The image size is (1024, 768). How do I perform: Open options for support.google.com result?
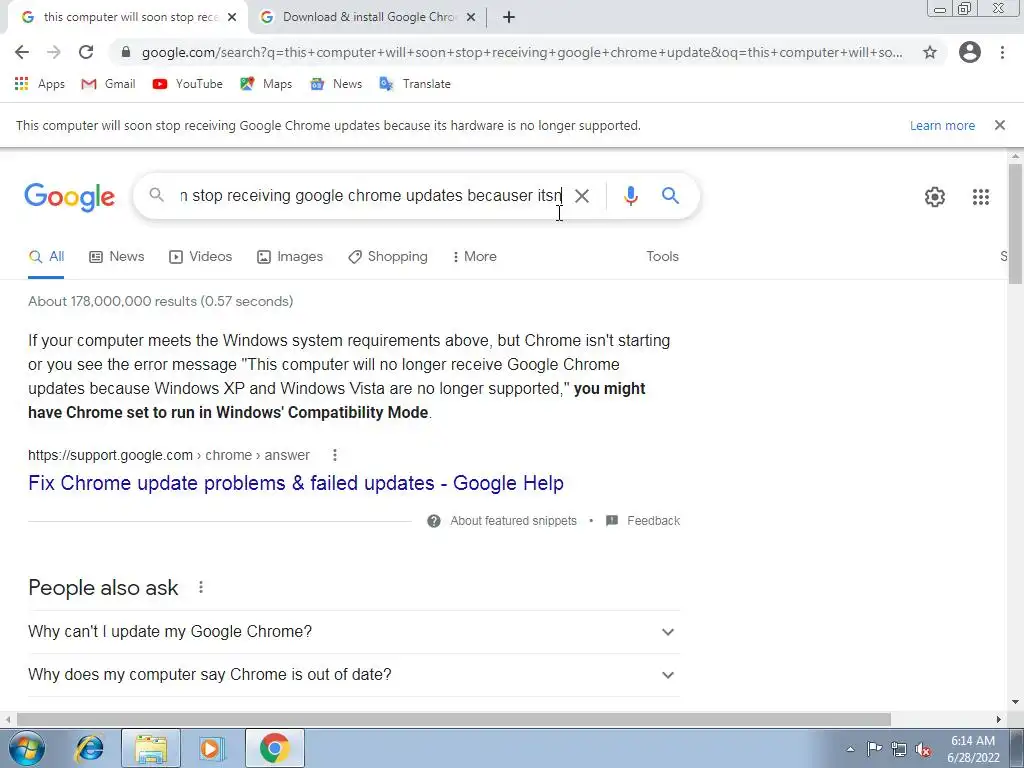[x=334, y=455]
